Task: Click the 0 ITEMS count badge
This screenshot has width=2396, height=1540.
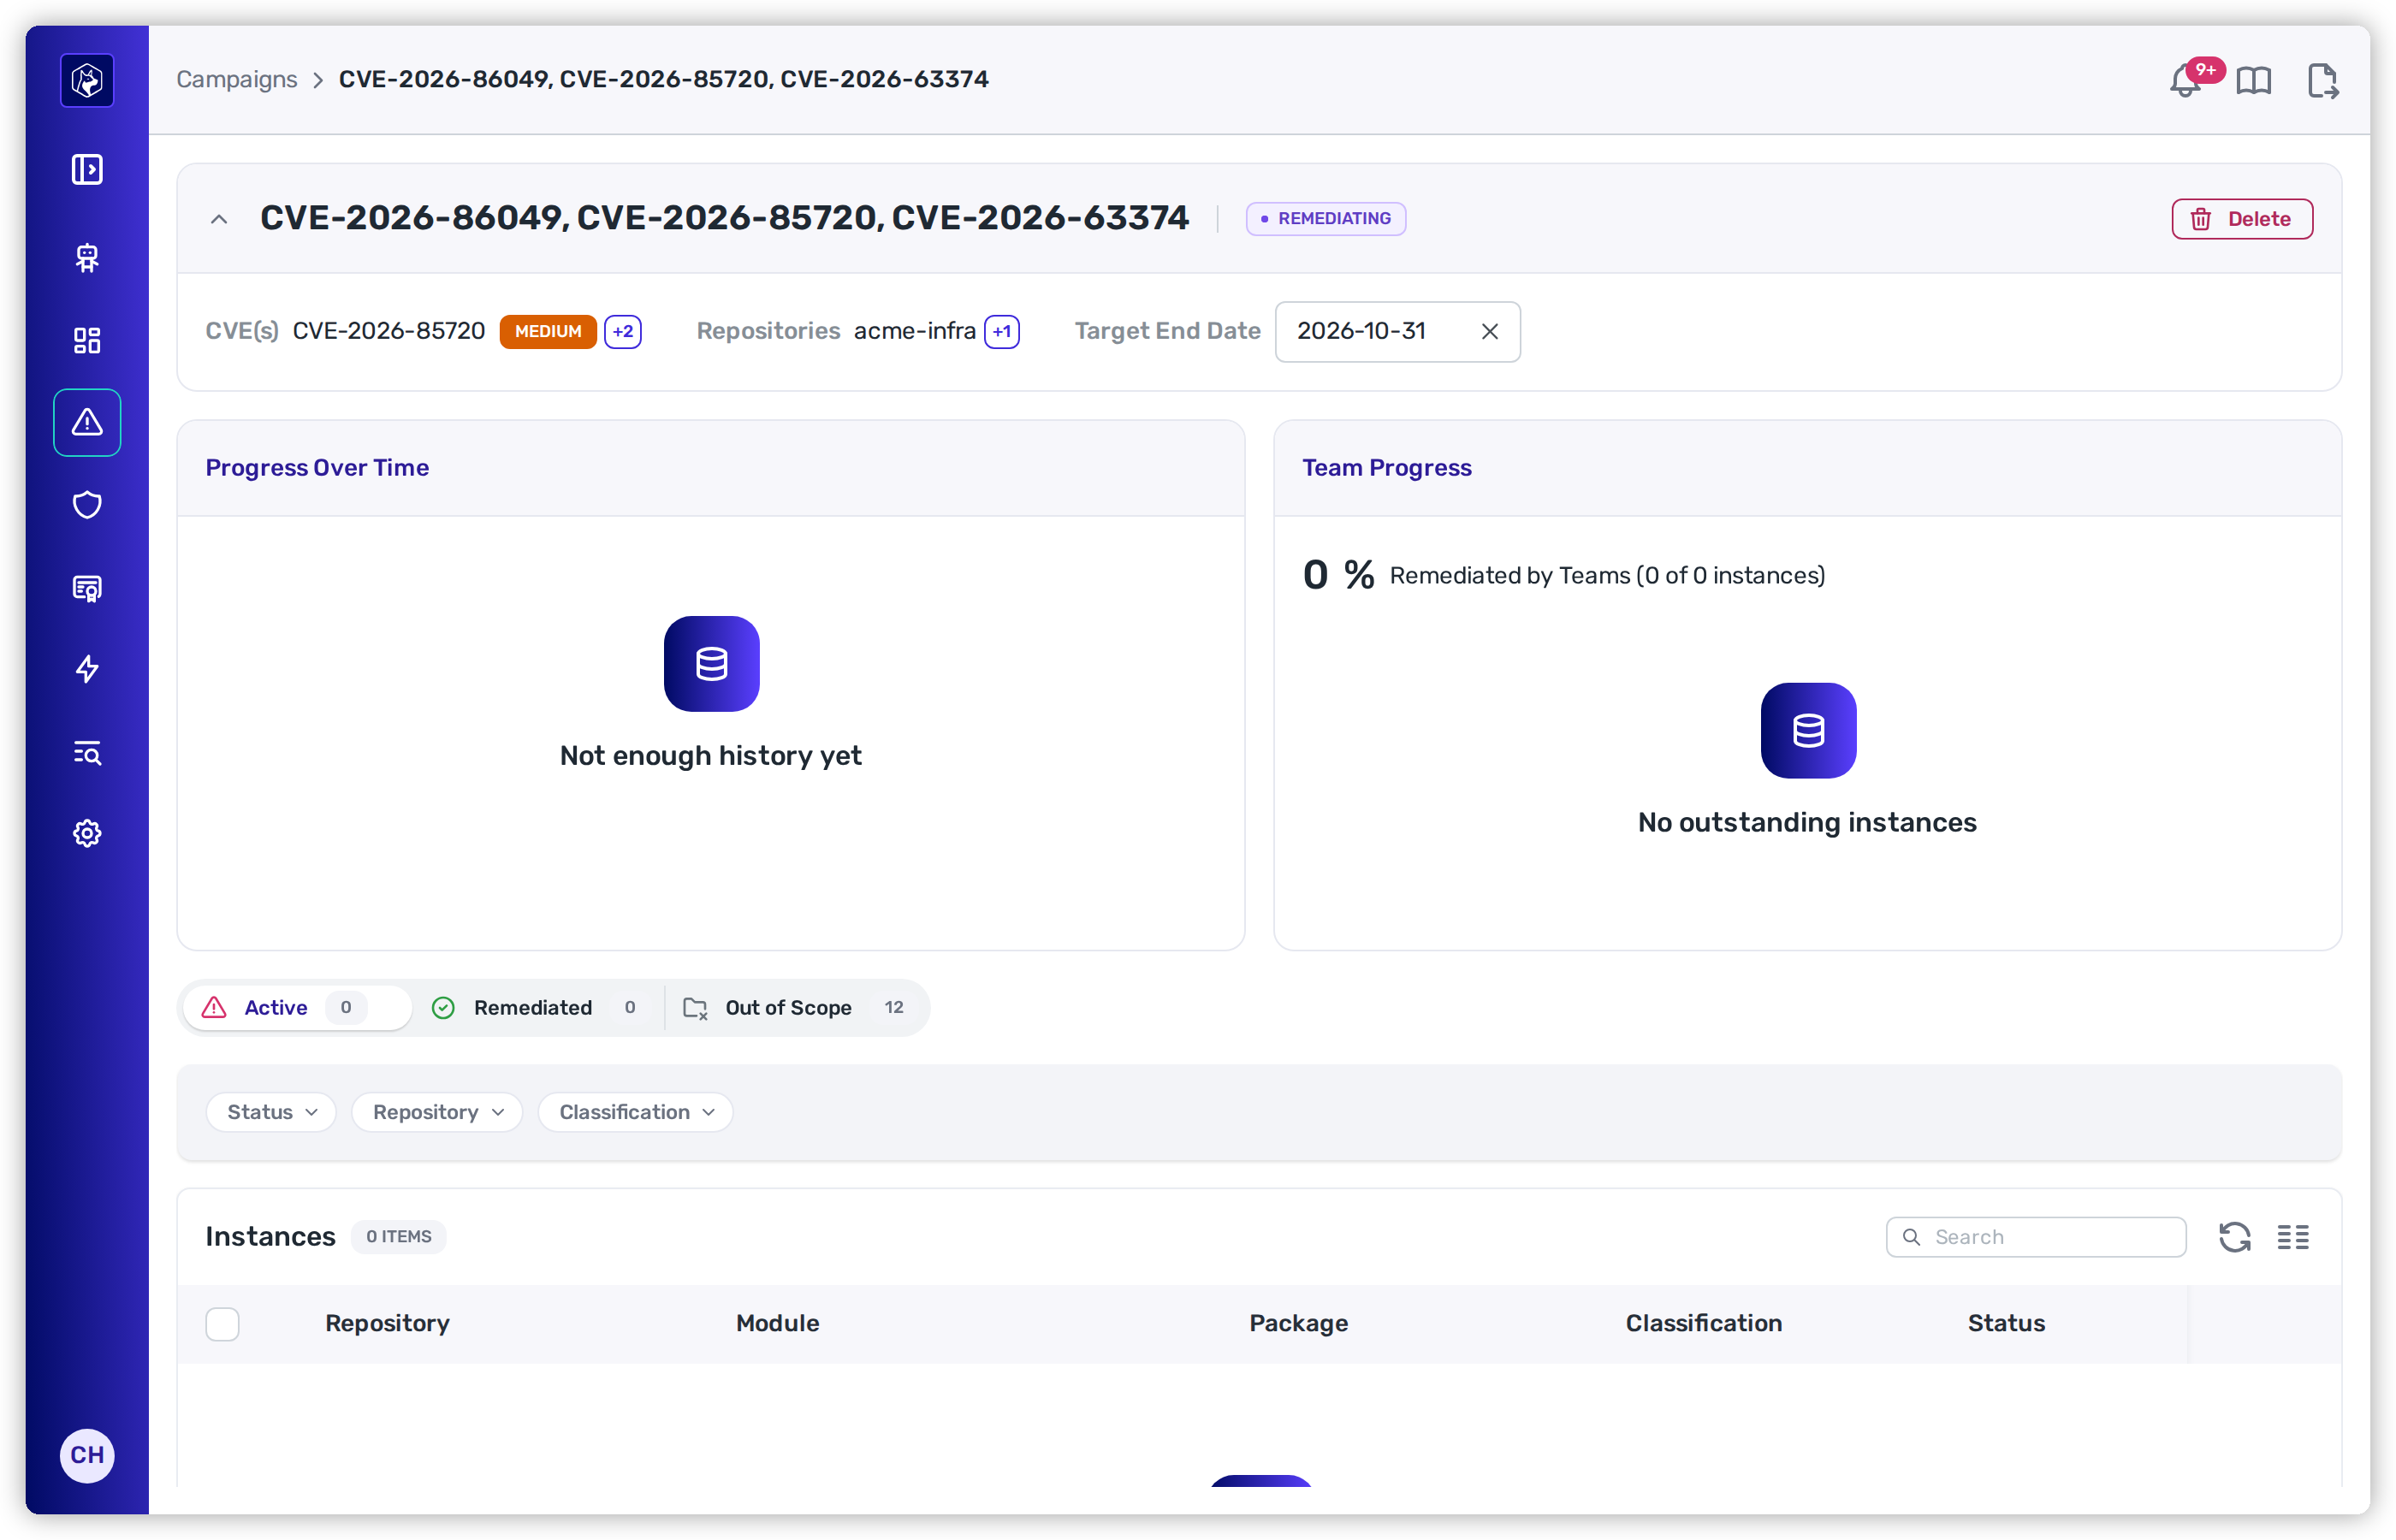Action: point(398,1237)
